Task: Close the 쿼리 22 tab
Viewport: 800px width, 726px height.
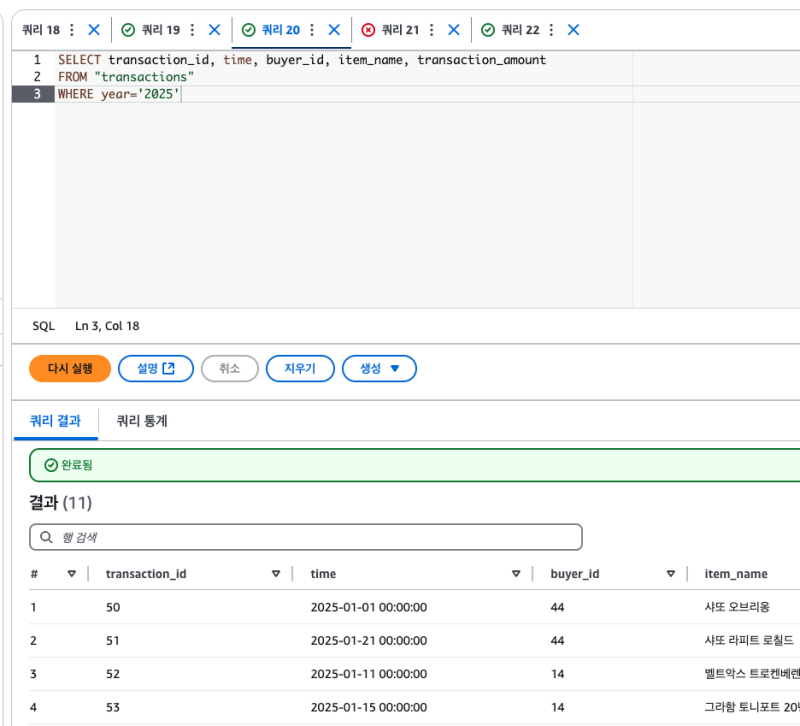Action: [574, 30]
